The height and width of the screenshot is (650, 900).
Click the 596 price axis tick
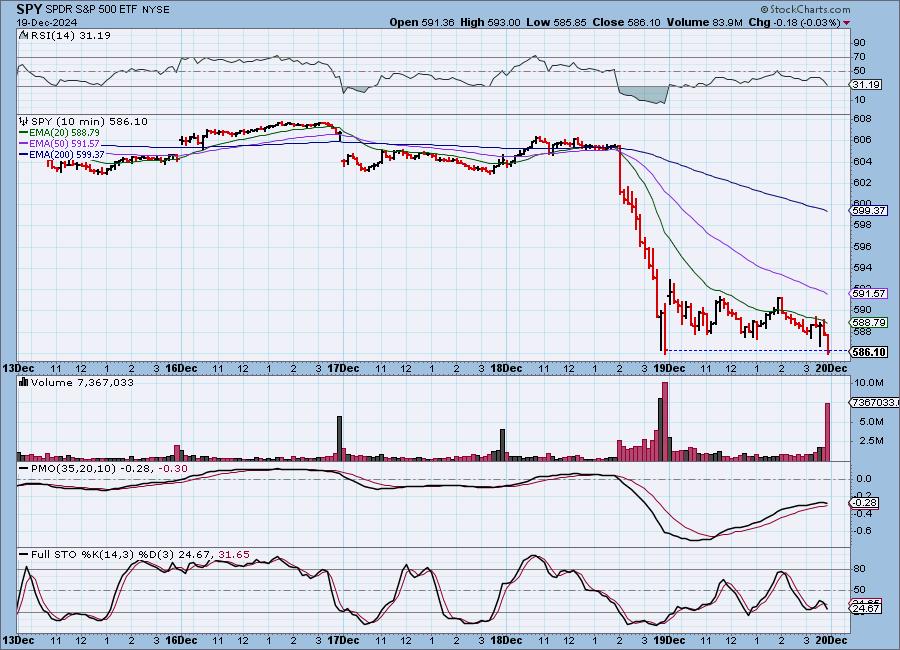[x=862, y=246]
